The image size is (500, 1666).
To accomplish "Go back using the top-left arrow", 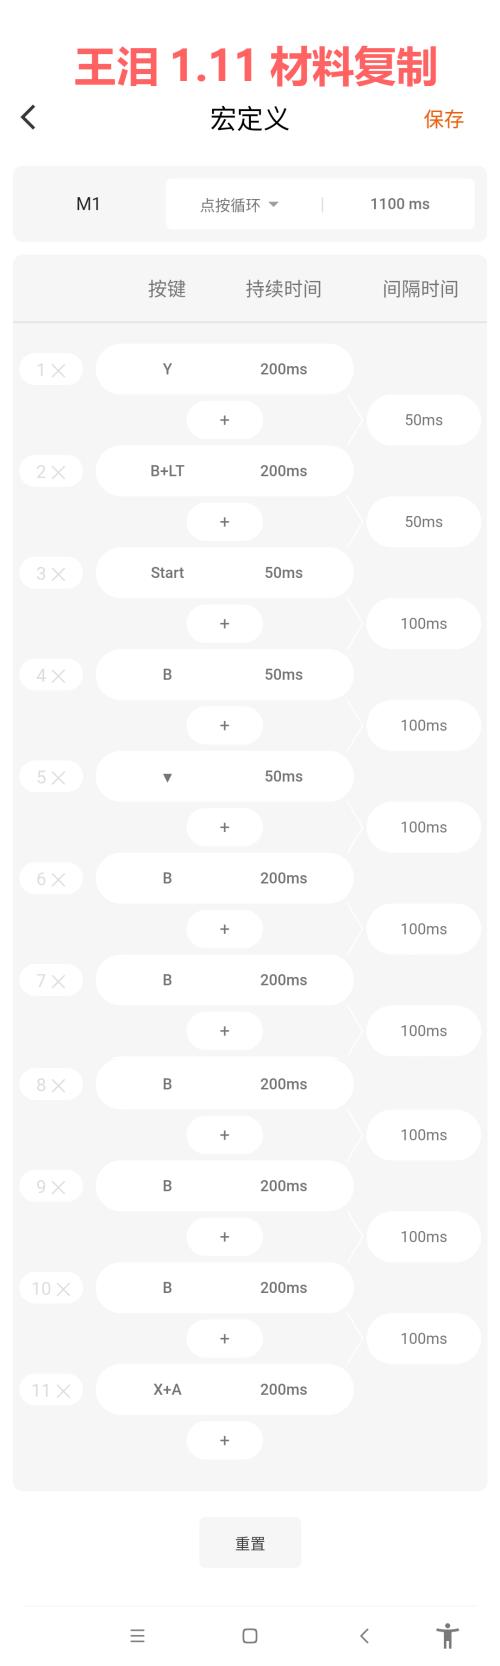I will click(28, 117).
